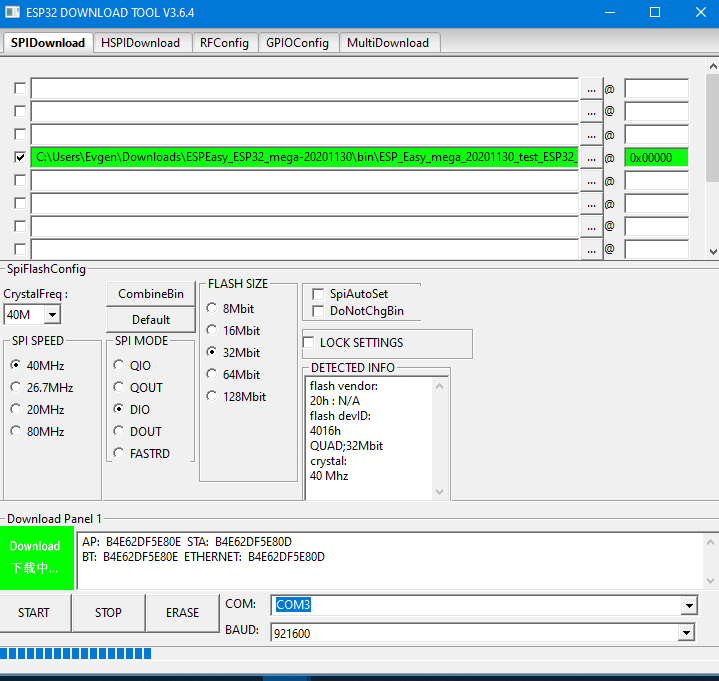The width and height of the screenshot is (719, 681).
Task: Browse for a file in the fifth row
Action: [x=592, y=182]
